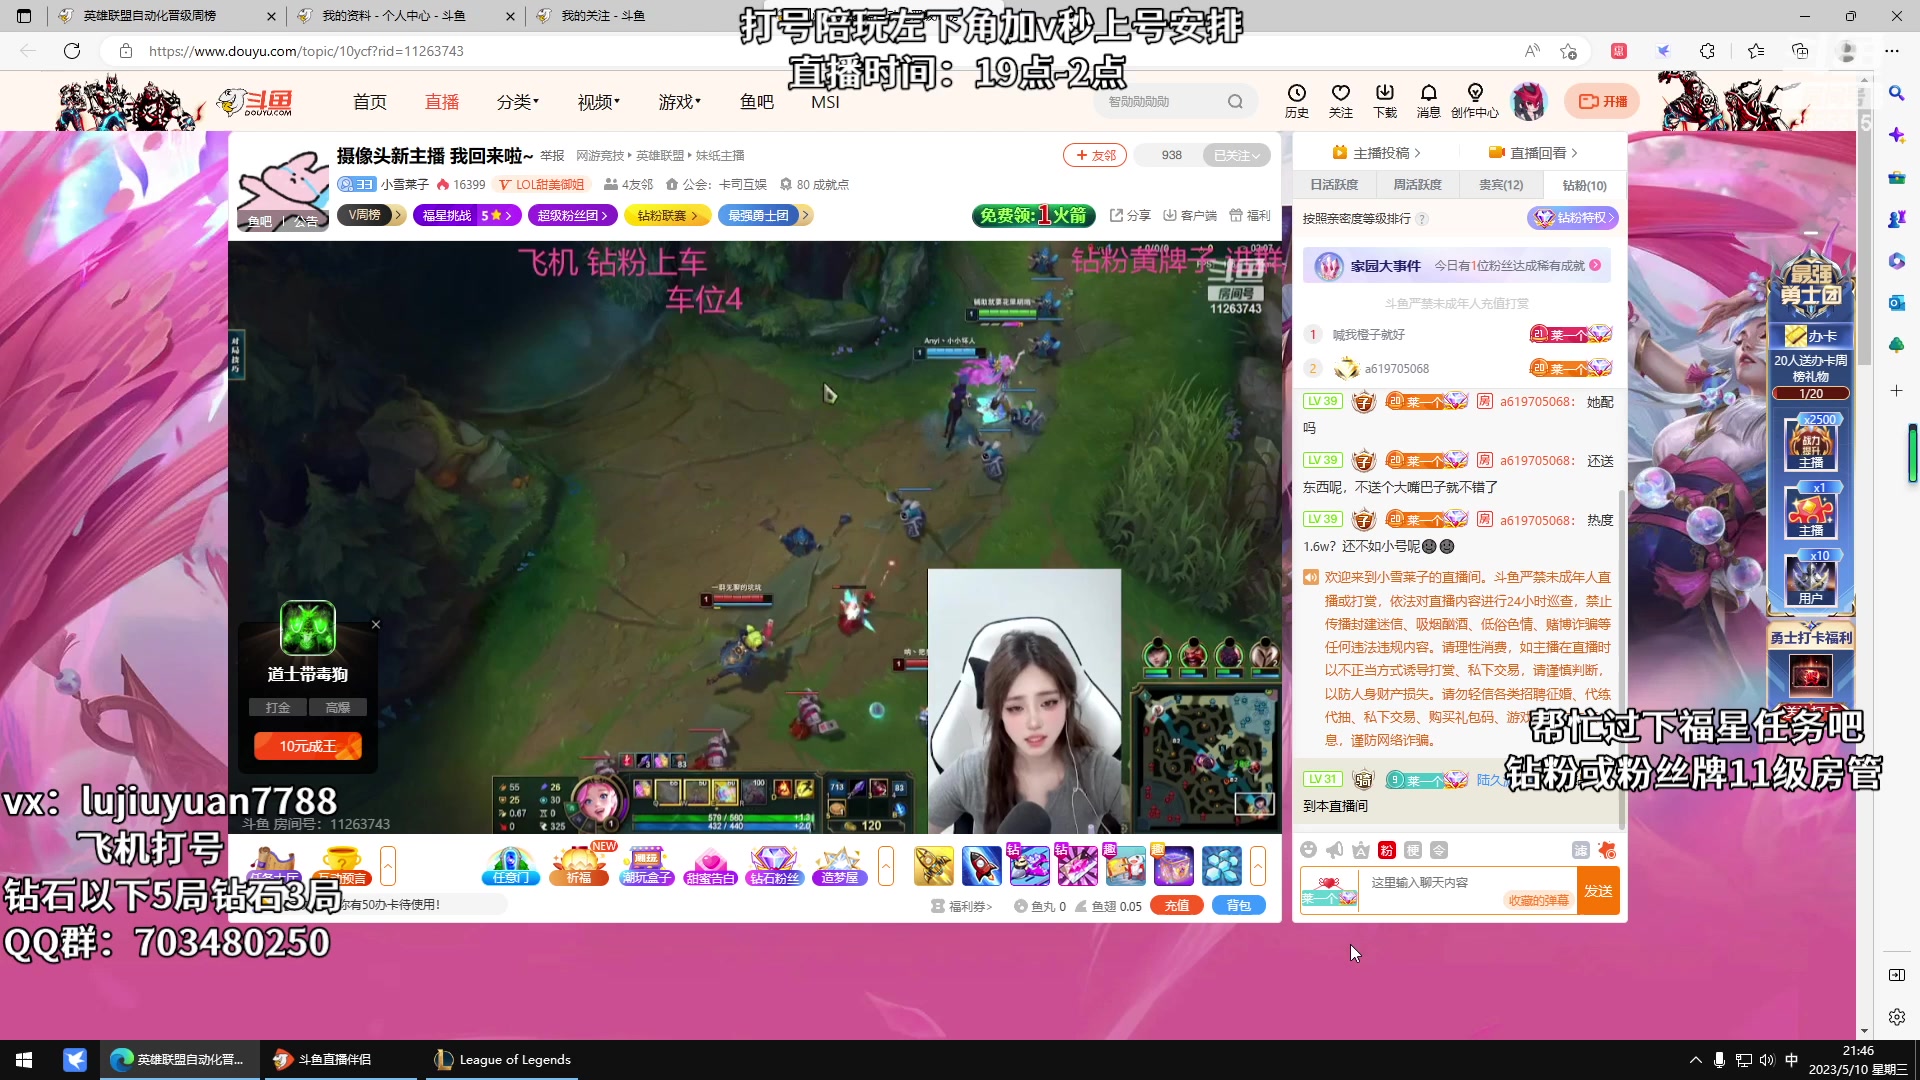Screen dimensions: 1920x1080
Task: Open browser extensions puzzle icon
Action: (1708, 51)
